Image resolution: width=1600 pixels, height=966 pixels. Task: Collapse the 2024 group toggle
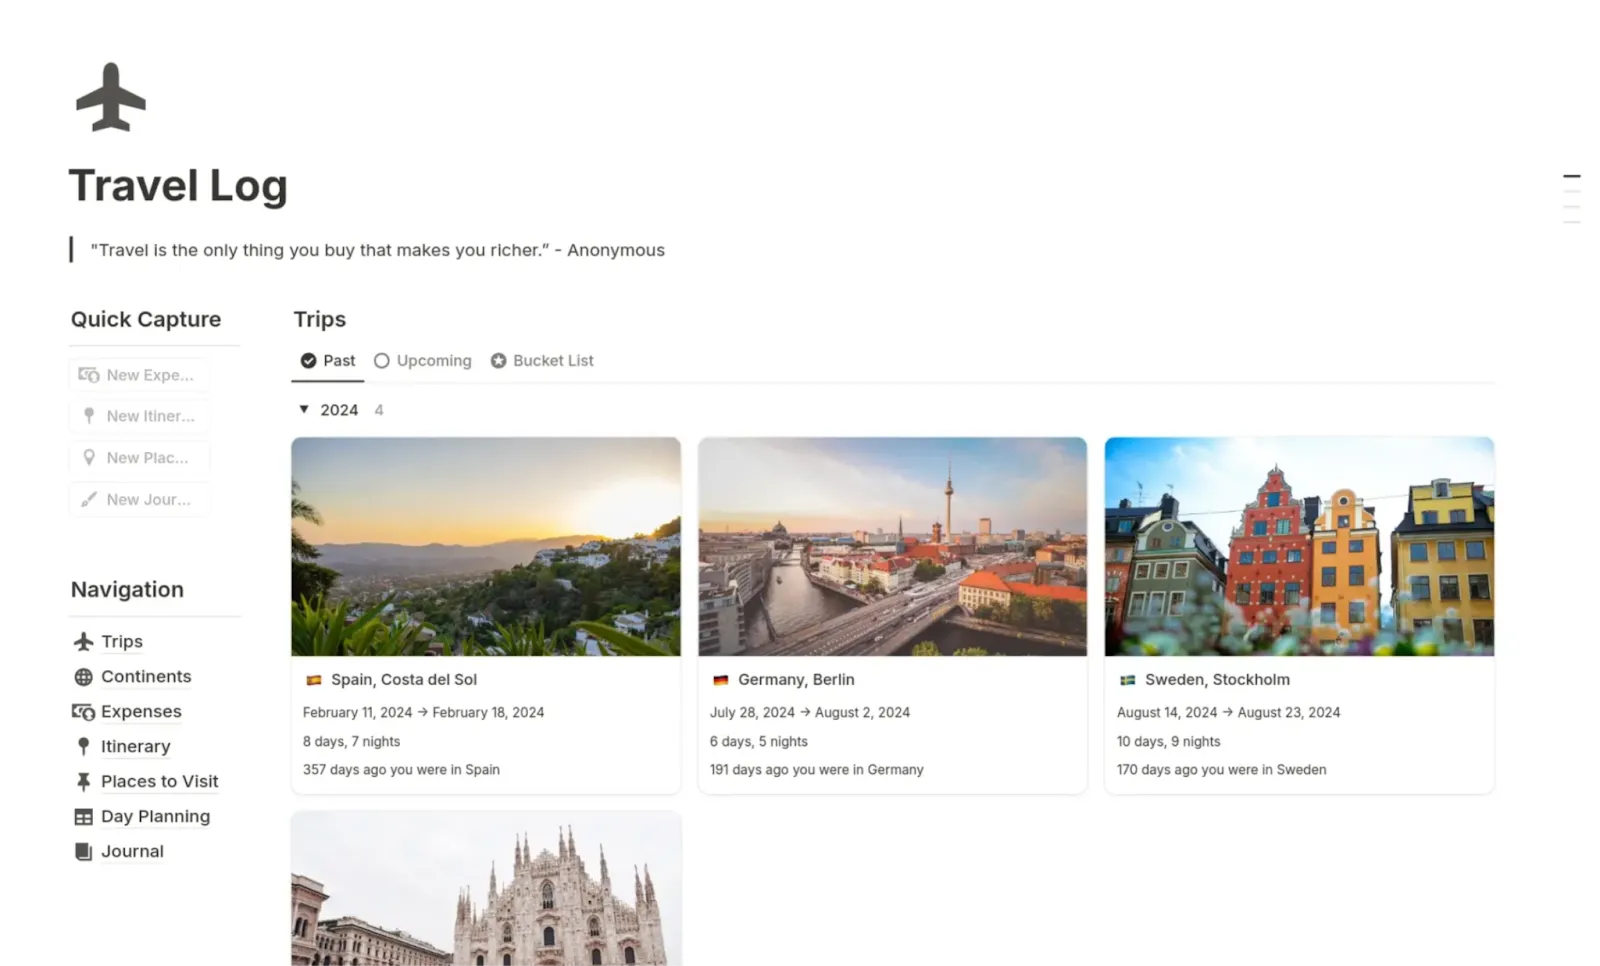304,410
